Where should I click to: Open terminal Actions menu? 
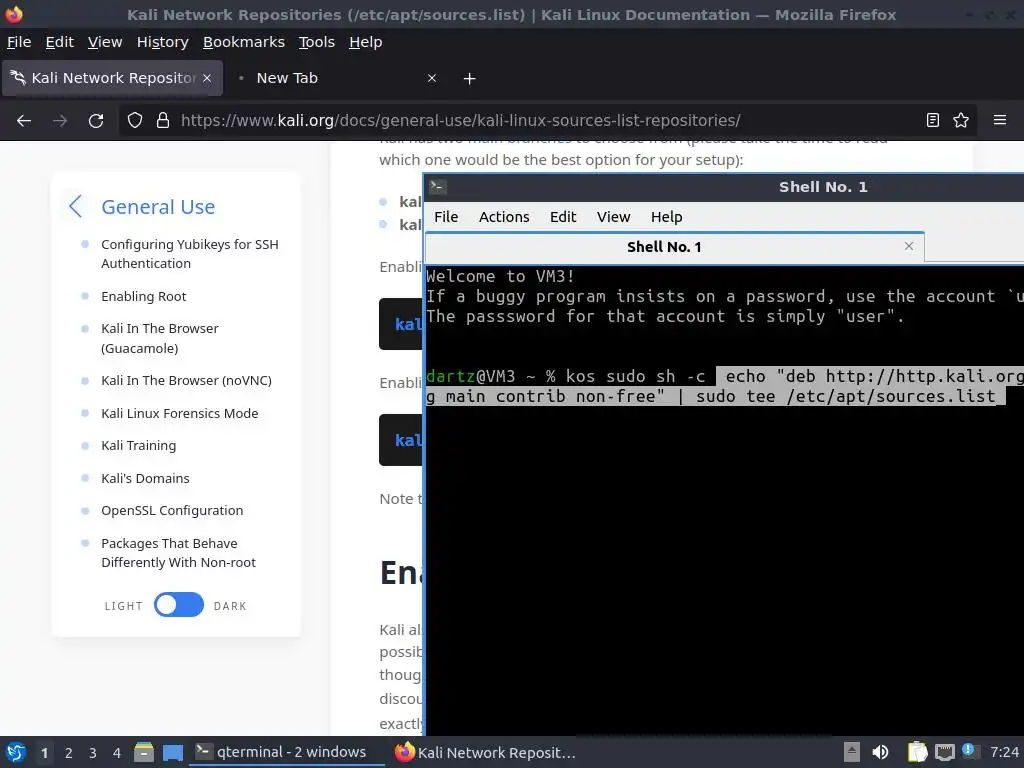click(504, 217)
